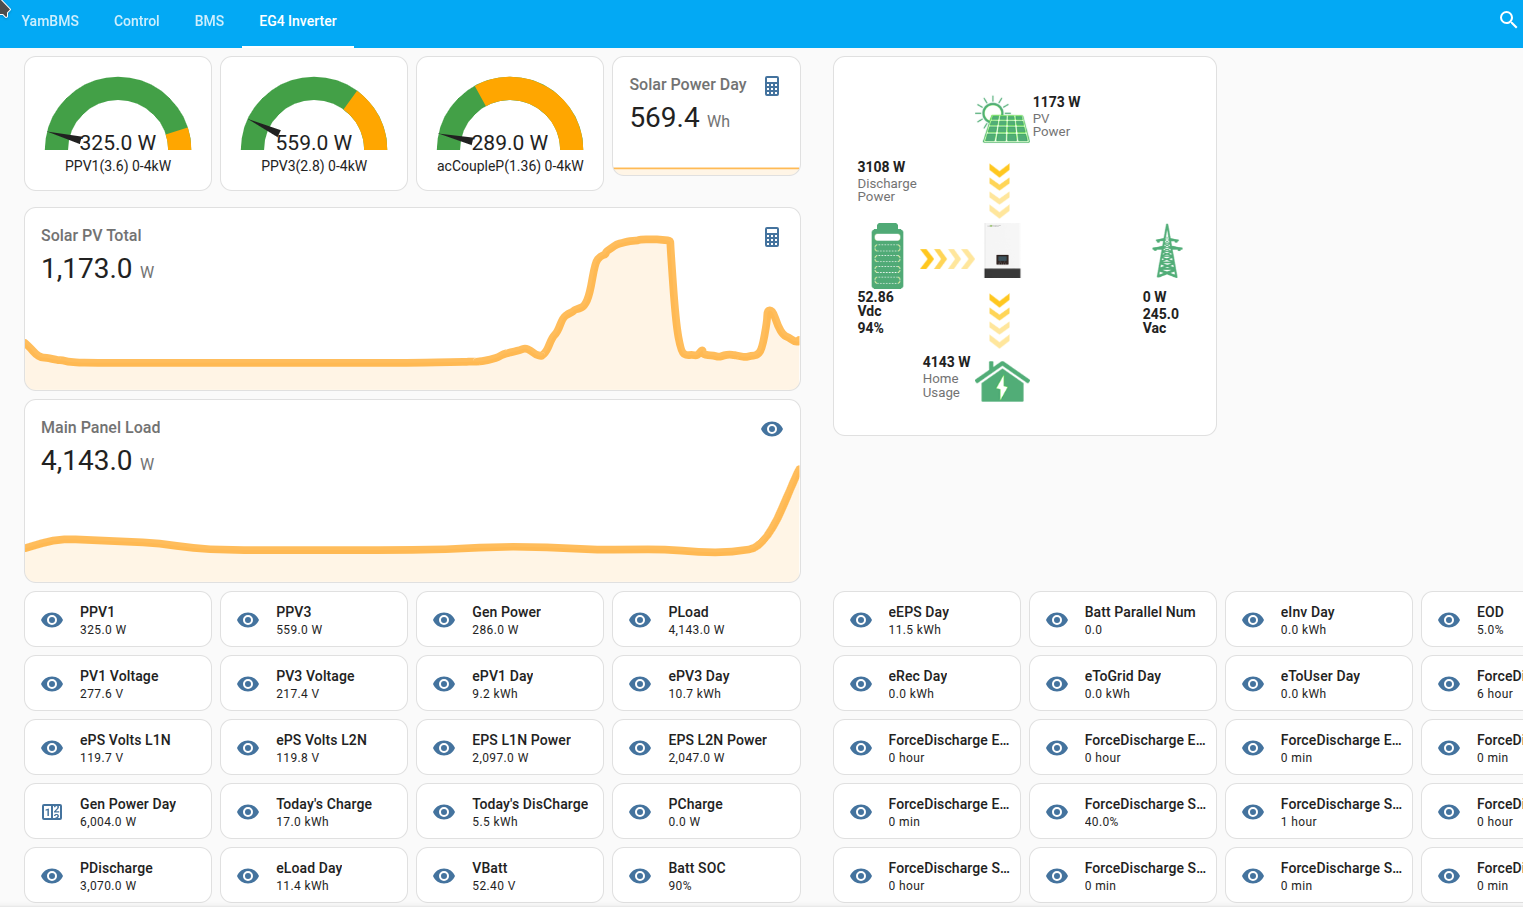Click the grid transmission tower icon
This screenshot has width=1523, height=907.
pos(1166,251)
